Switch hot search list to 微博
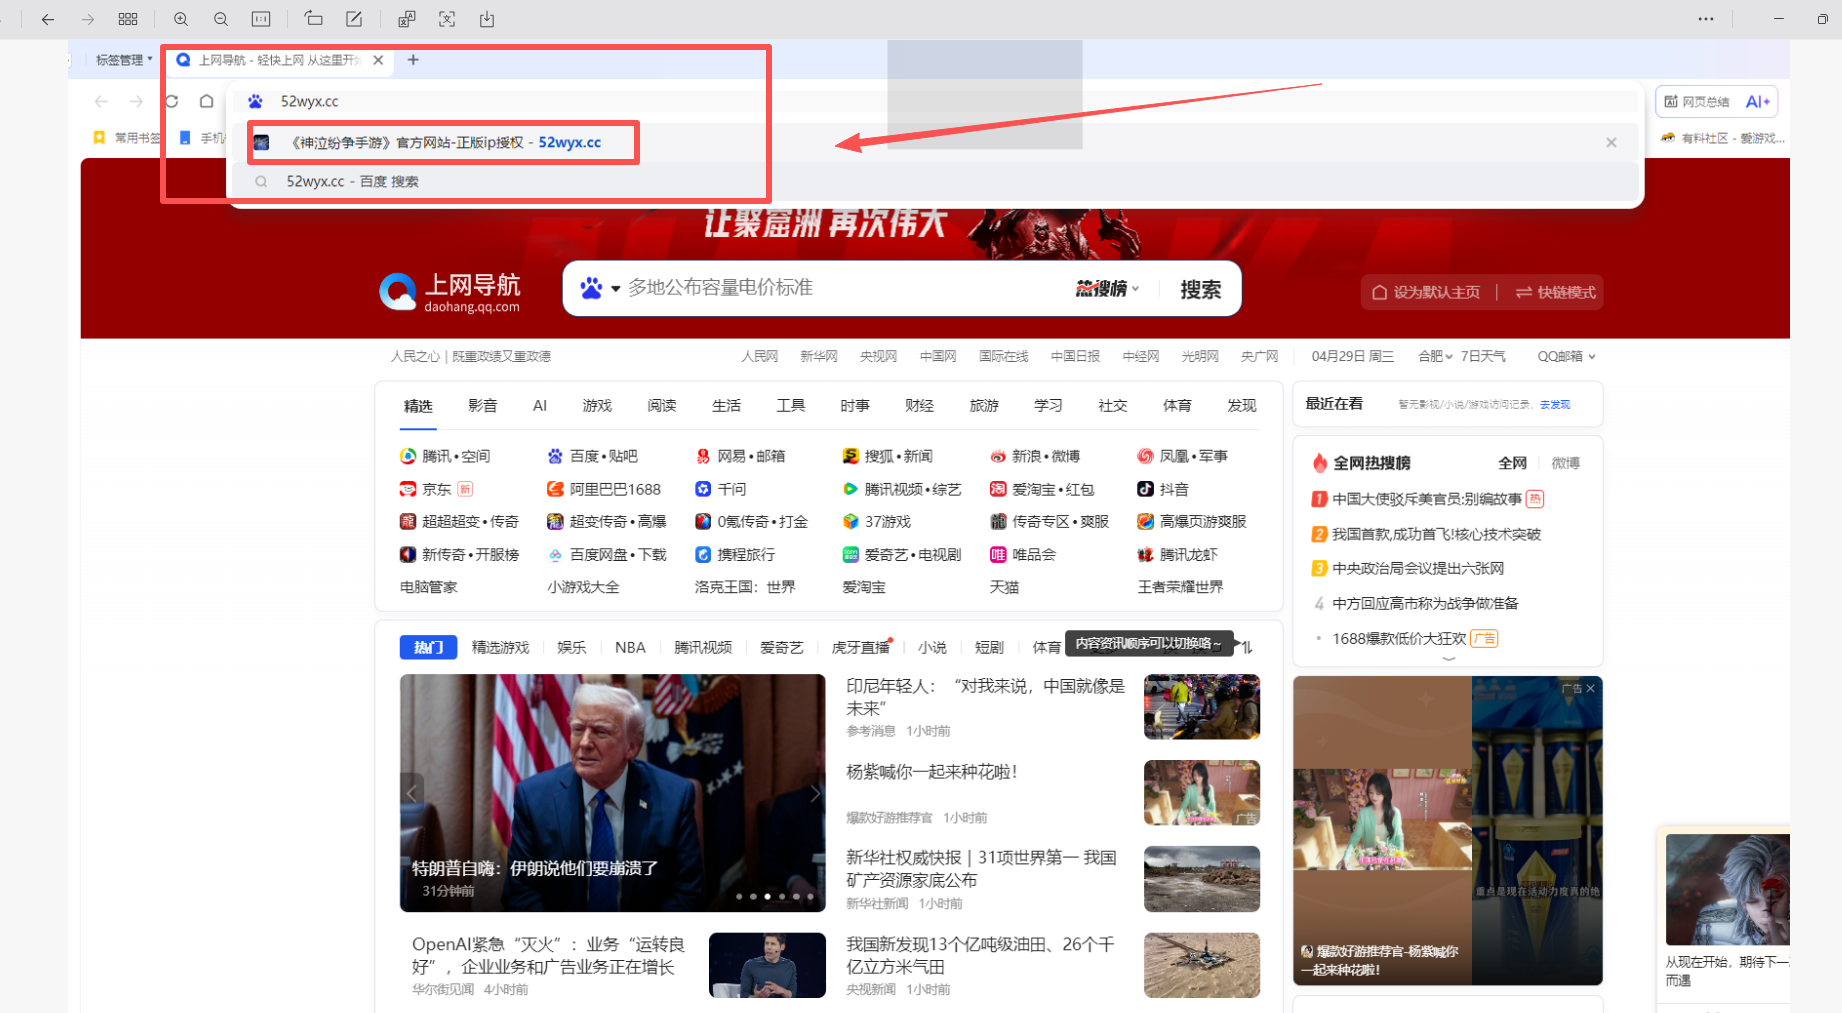 tap(1565, 463)
